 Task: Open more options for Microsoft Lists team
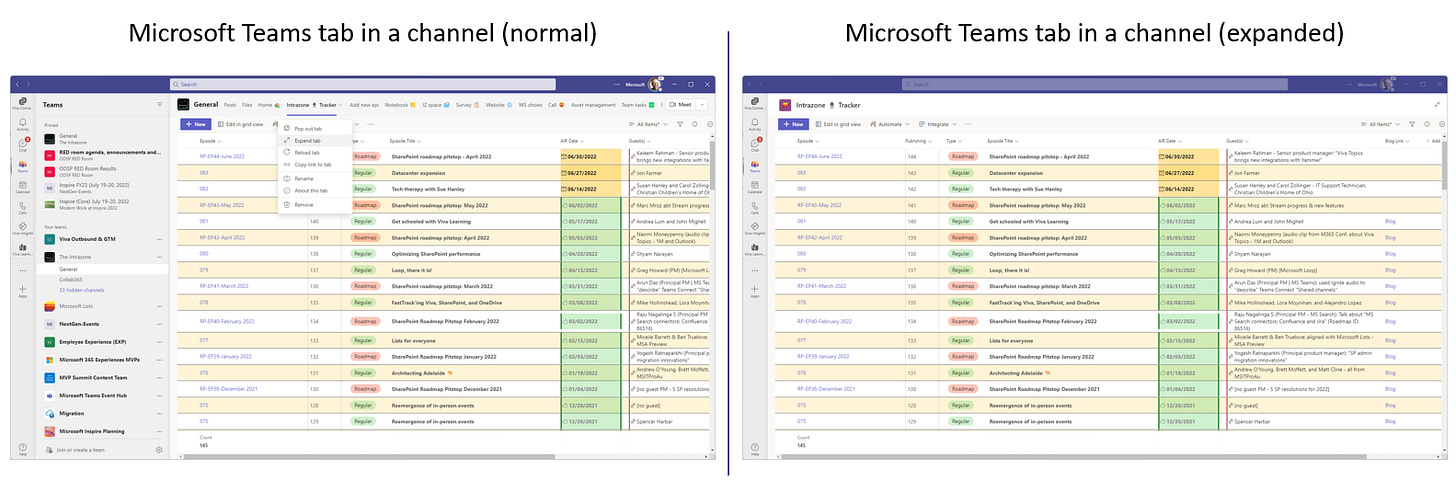pyautogui.click(x=159, y=306)
